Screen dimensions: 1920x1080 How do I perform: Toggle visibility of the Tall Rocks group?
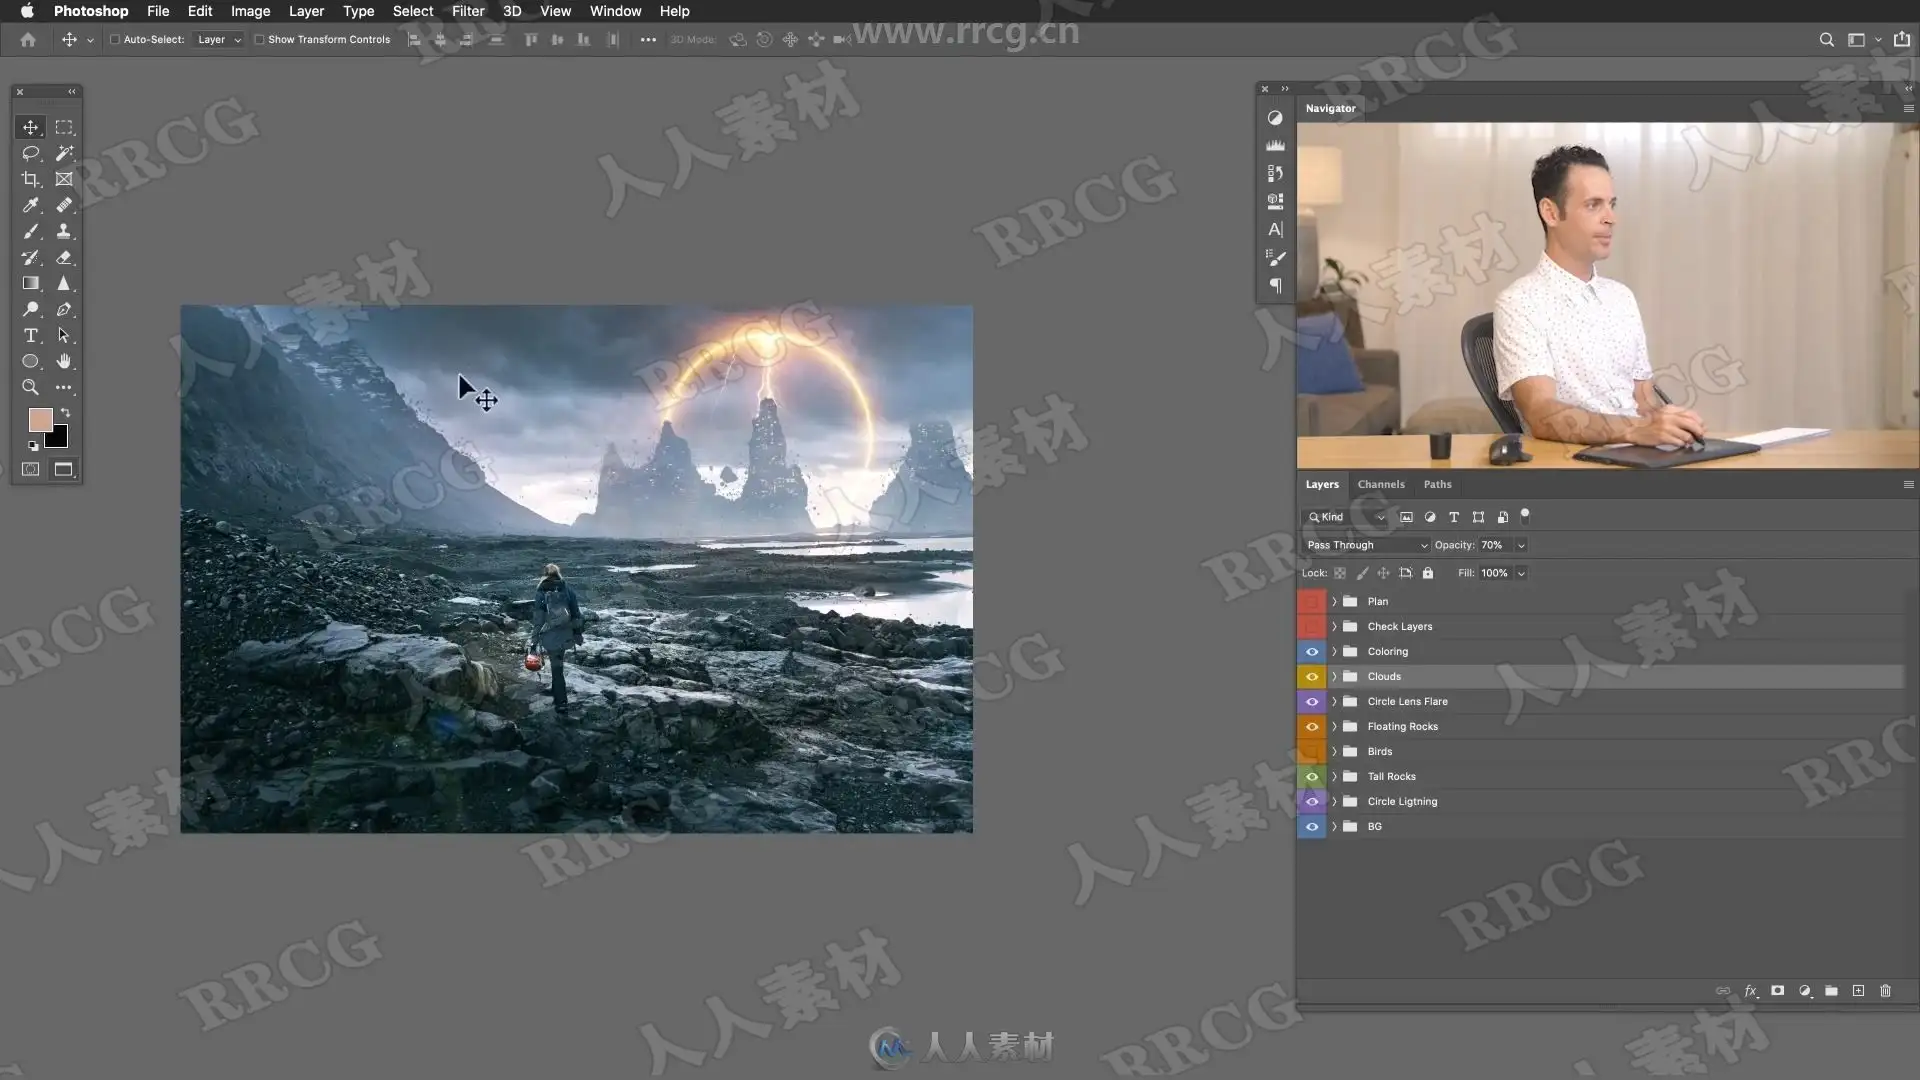1311,777
